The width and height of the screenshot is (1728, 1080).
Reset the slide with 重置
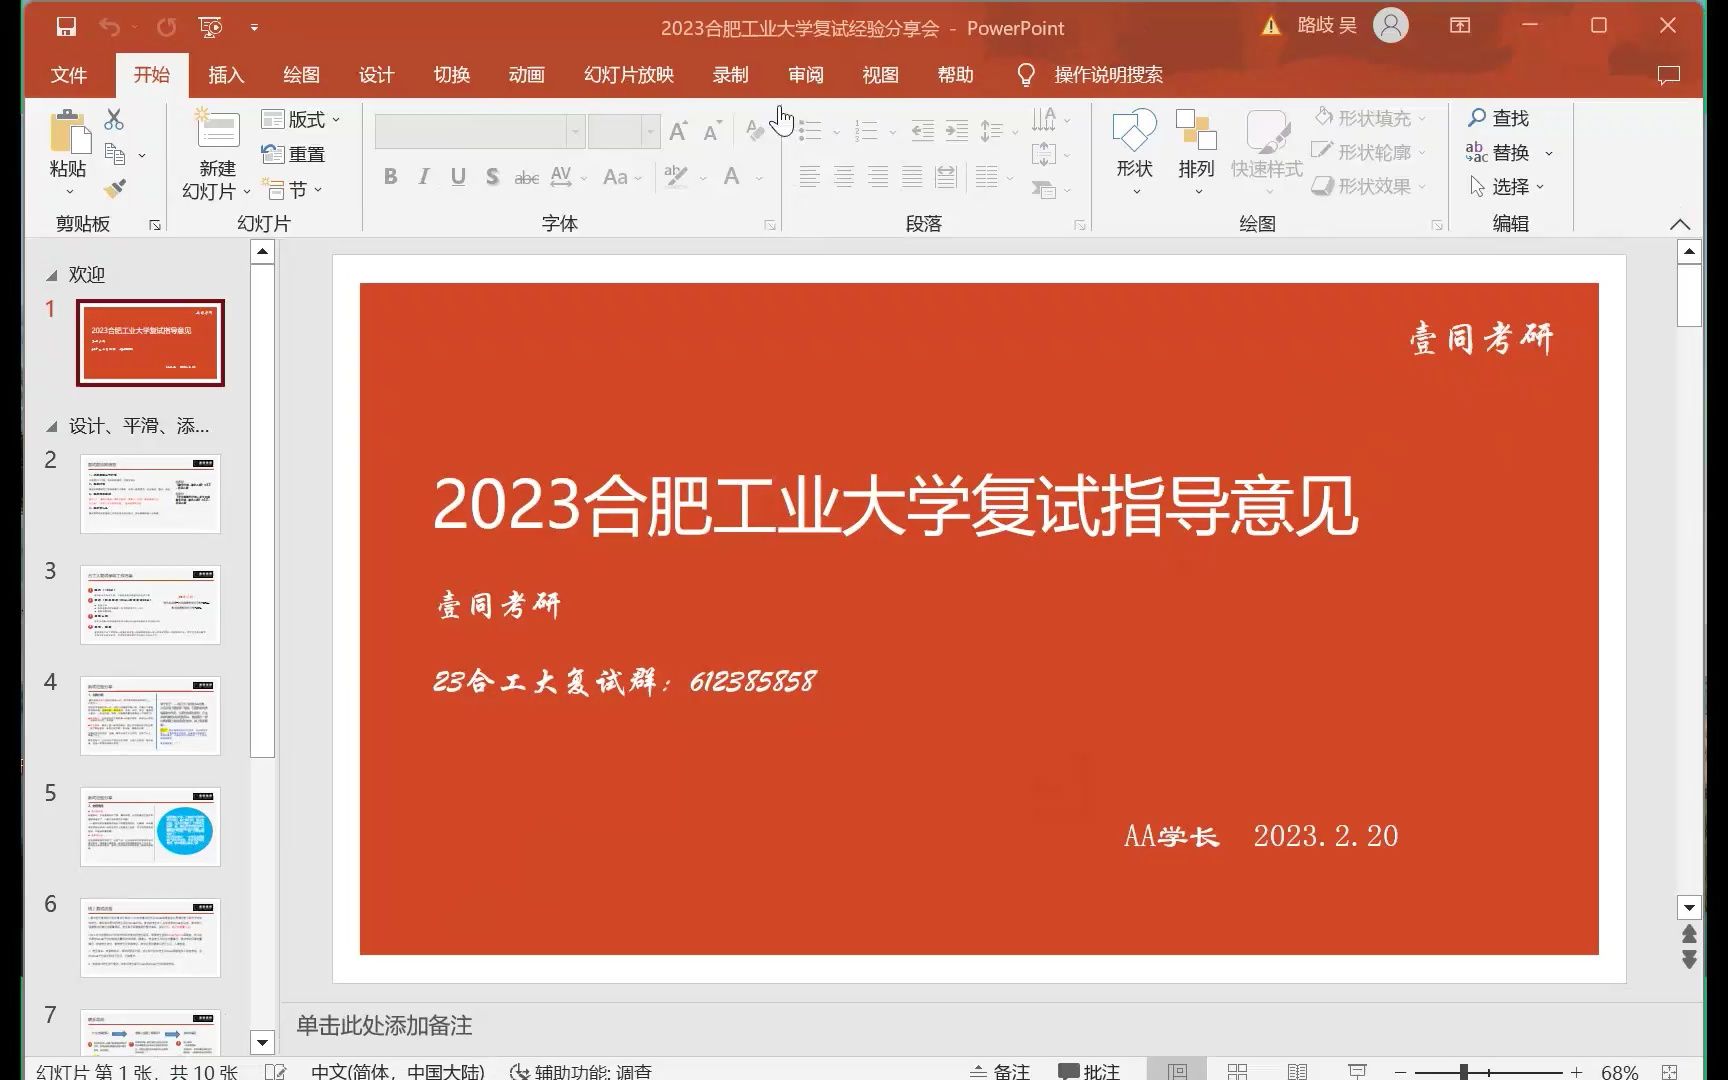point(293,154)
